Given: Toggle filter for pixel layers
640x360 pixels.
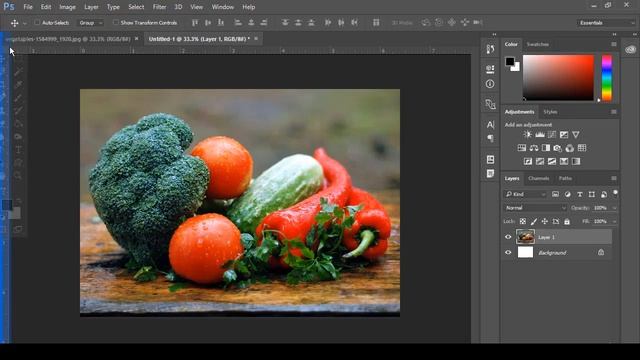Looking at the screenshot, I should point(555,194).
